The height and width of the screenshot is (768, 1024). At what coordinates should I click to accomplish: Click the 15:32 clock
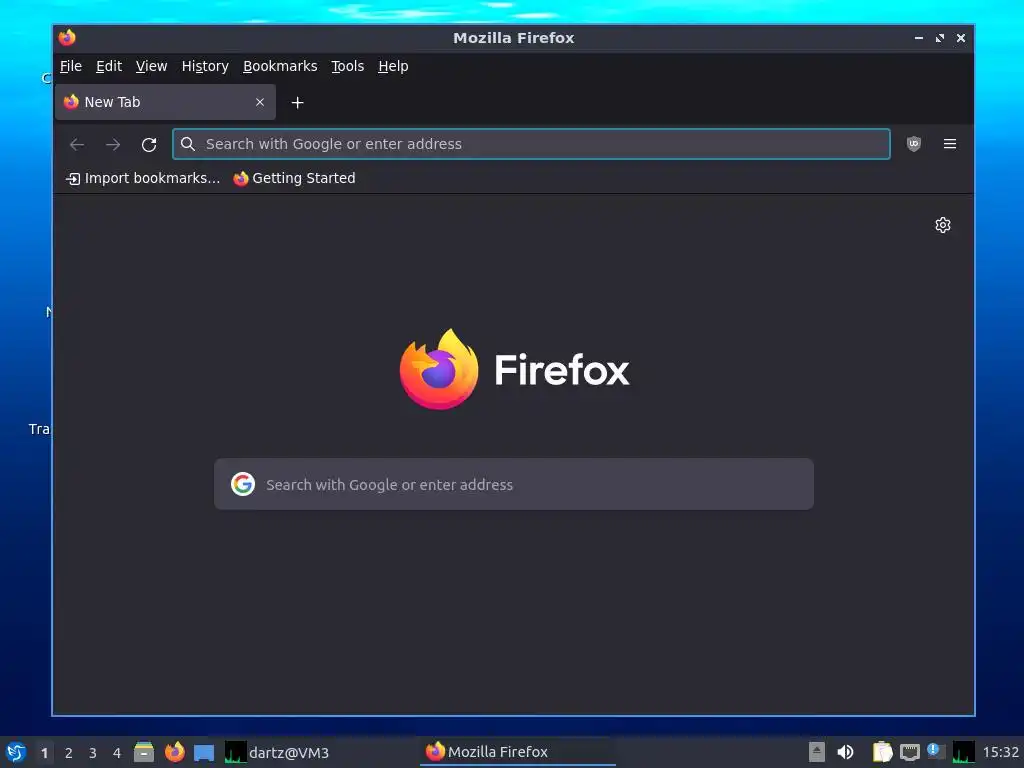(x=1000, y=752)
